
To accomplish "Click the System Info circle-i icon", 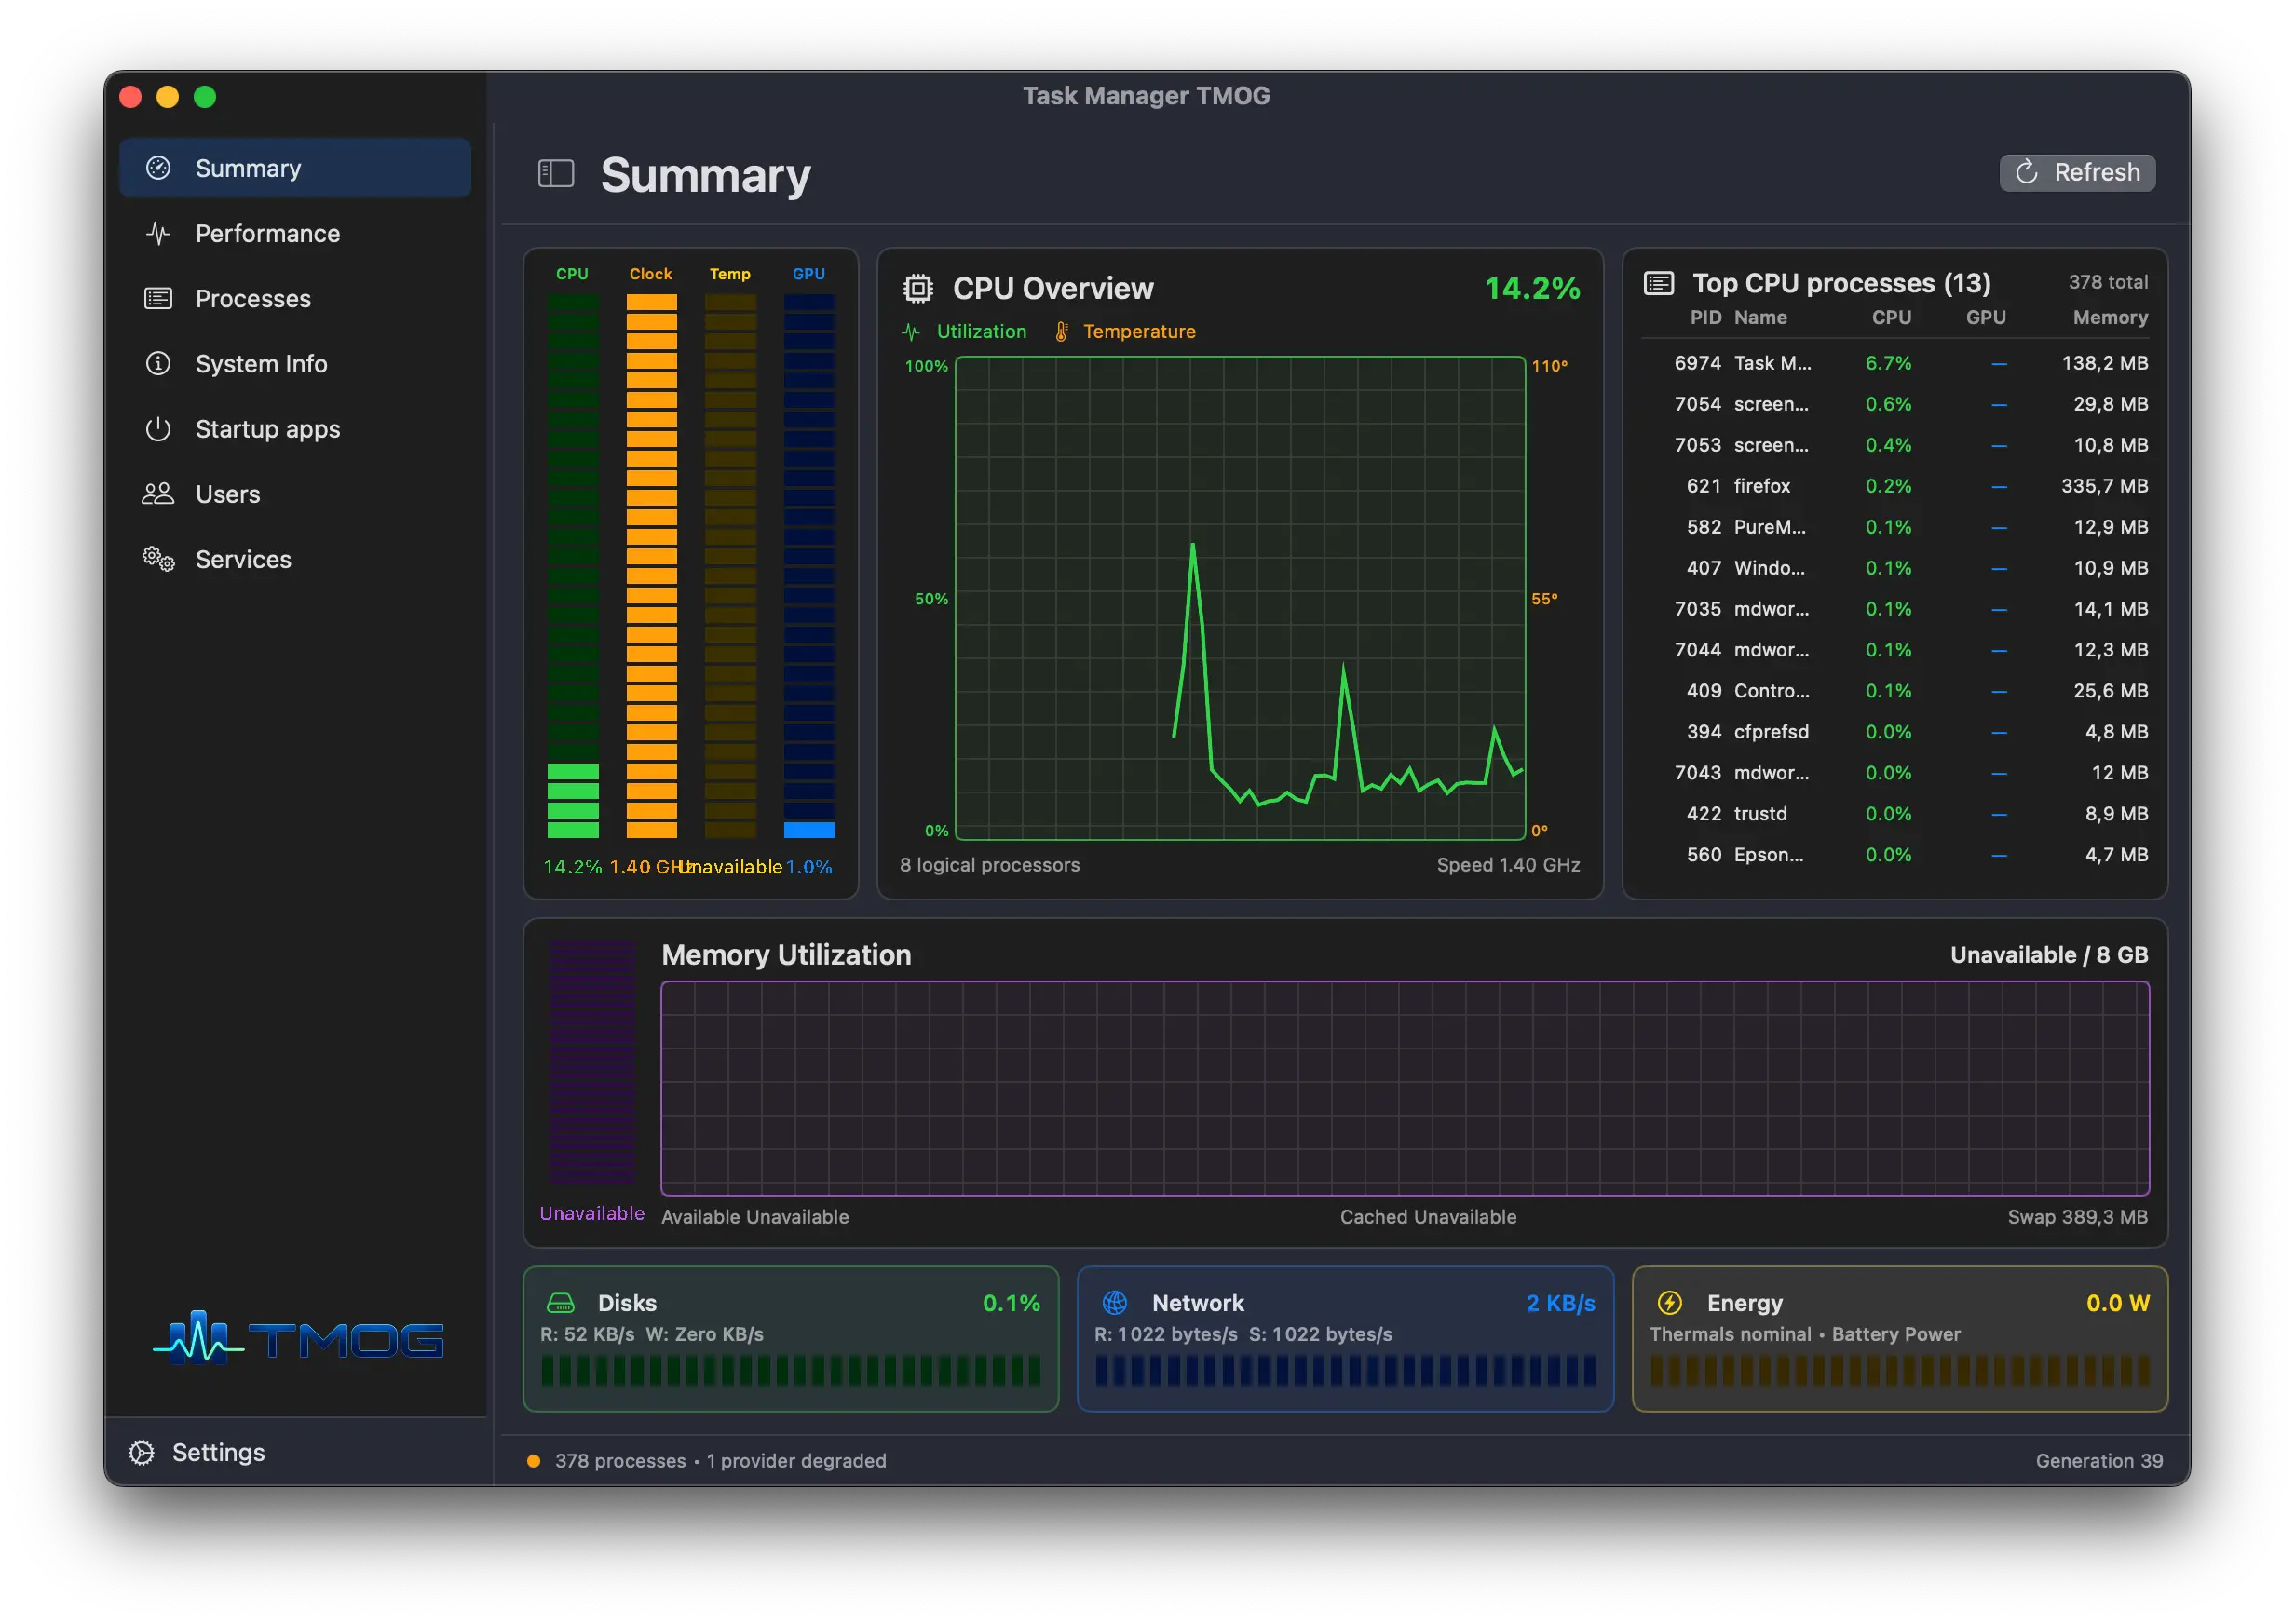I will click(x=158, y=363).
